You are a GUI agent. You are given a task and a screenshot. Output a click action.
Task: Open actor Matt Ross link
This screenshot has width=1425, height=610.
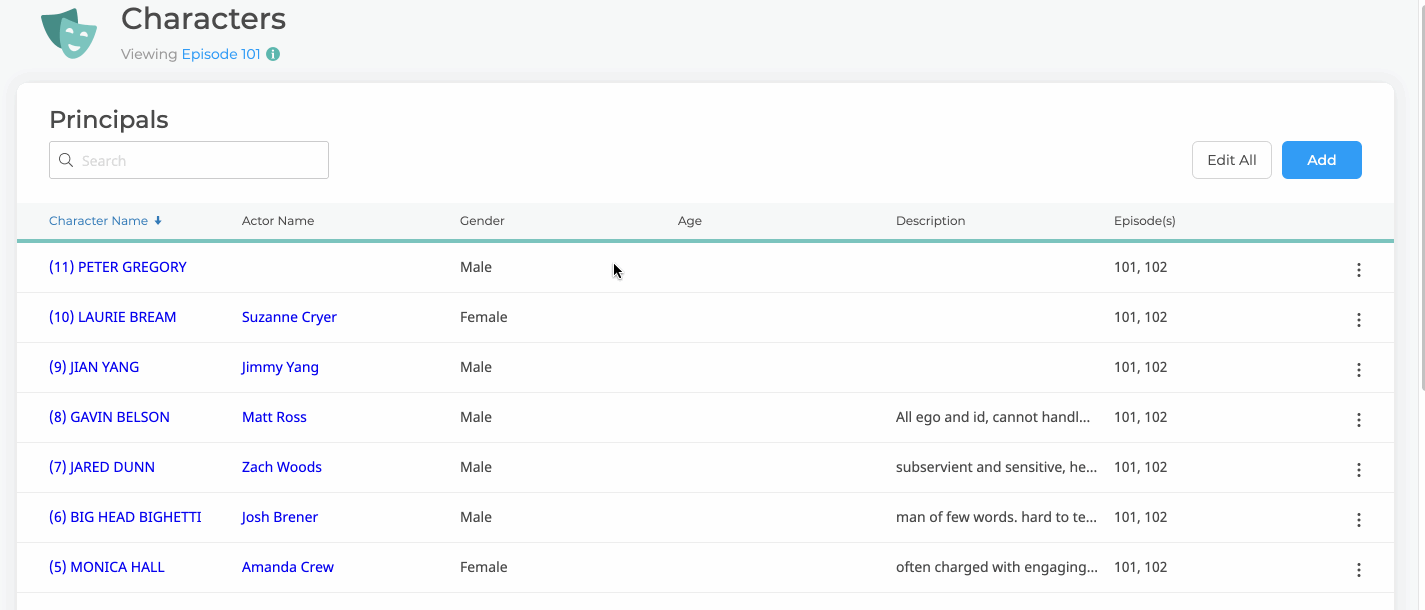click(274, 417)
